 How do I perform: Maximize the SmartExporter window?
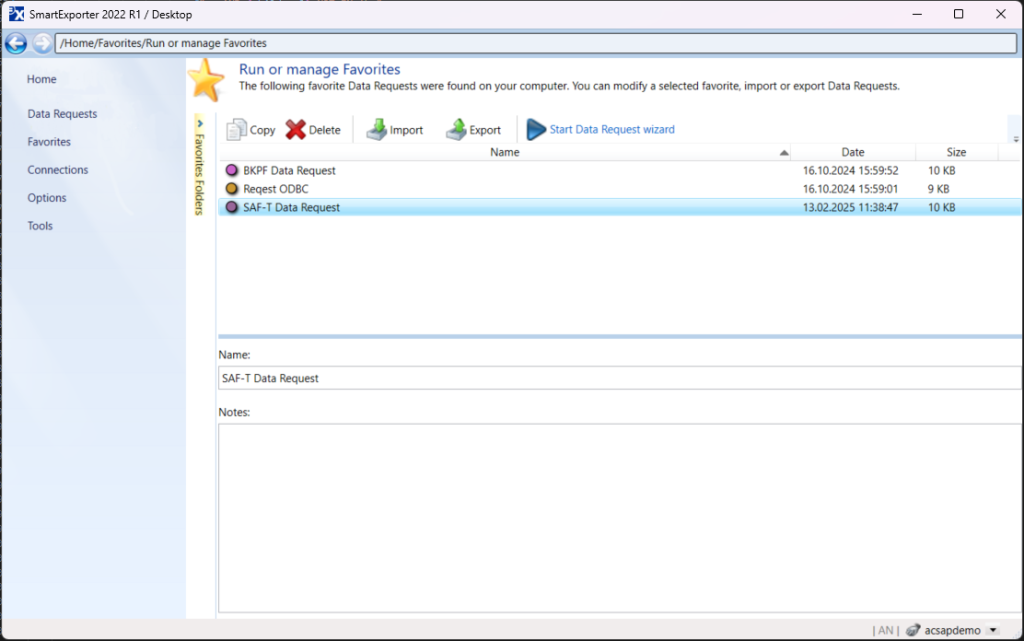point(958,14)
